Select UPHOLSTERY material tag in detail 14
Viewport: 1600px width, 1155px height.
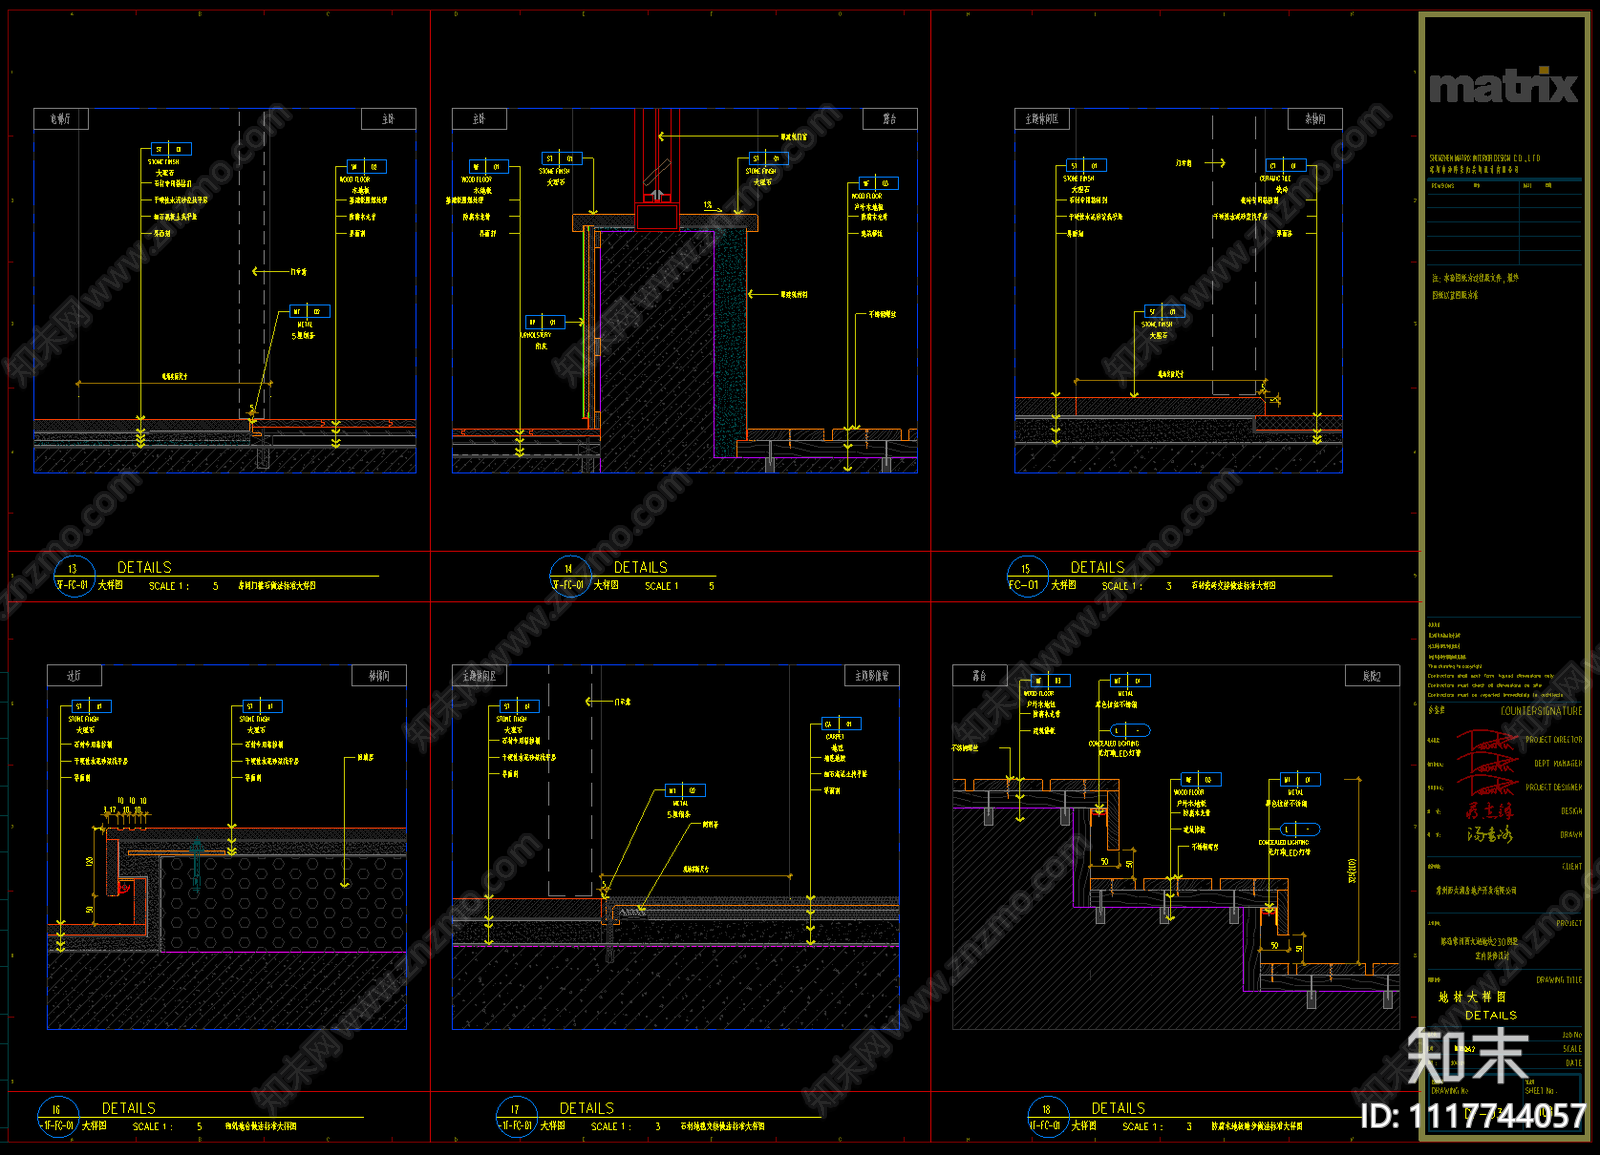tap(545, 322)
